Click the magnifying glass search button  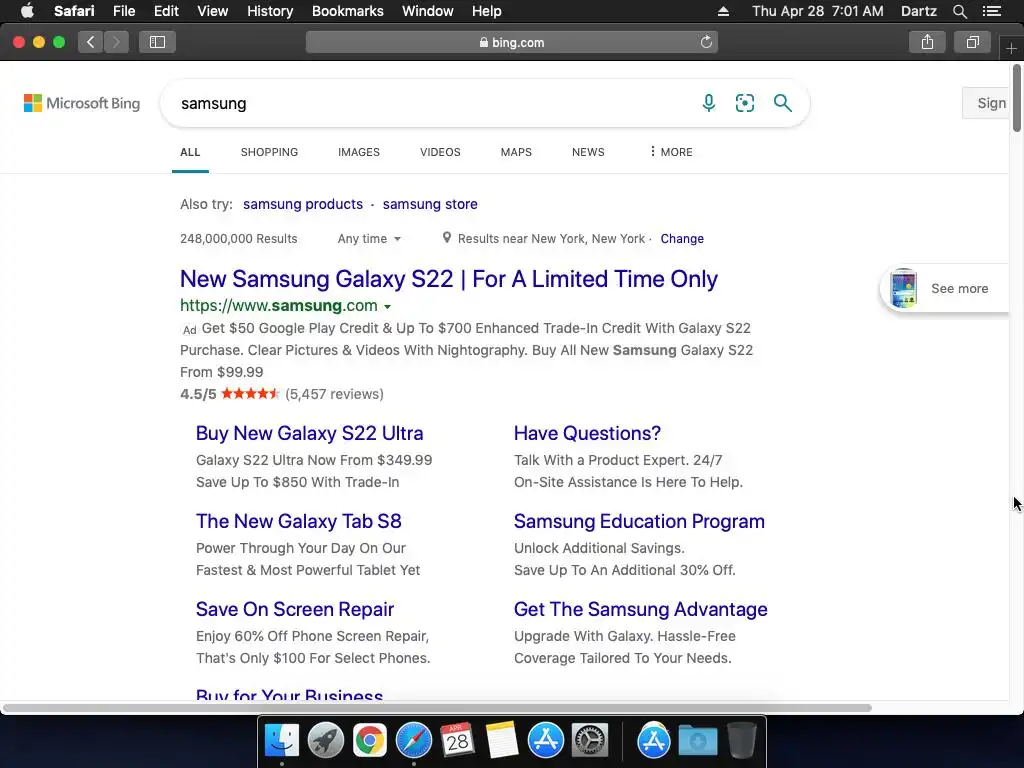click(x=782, y=103)
